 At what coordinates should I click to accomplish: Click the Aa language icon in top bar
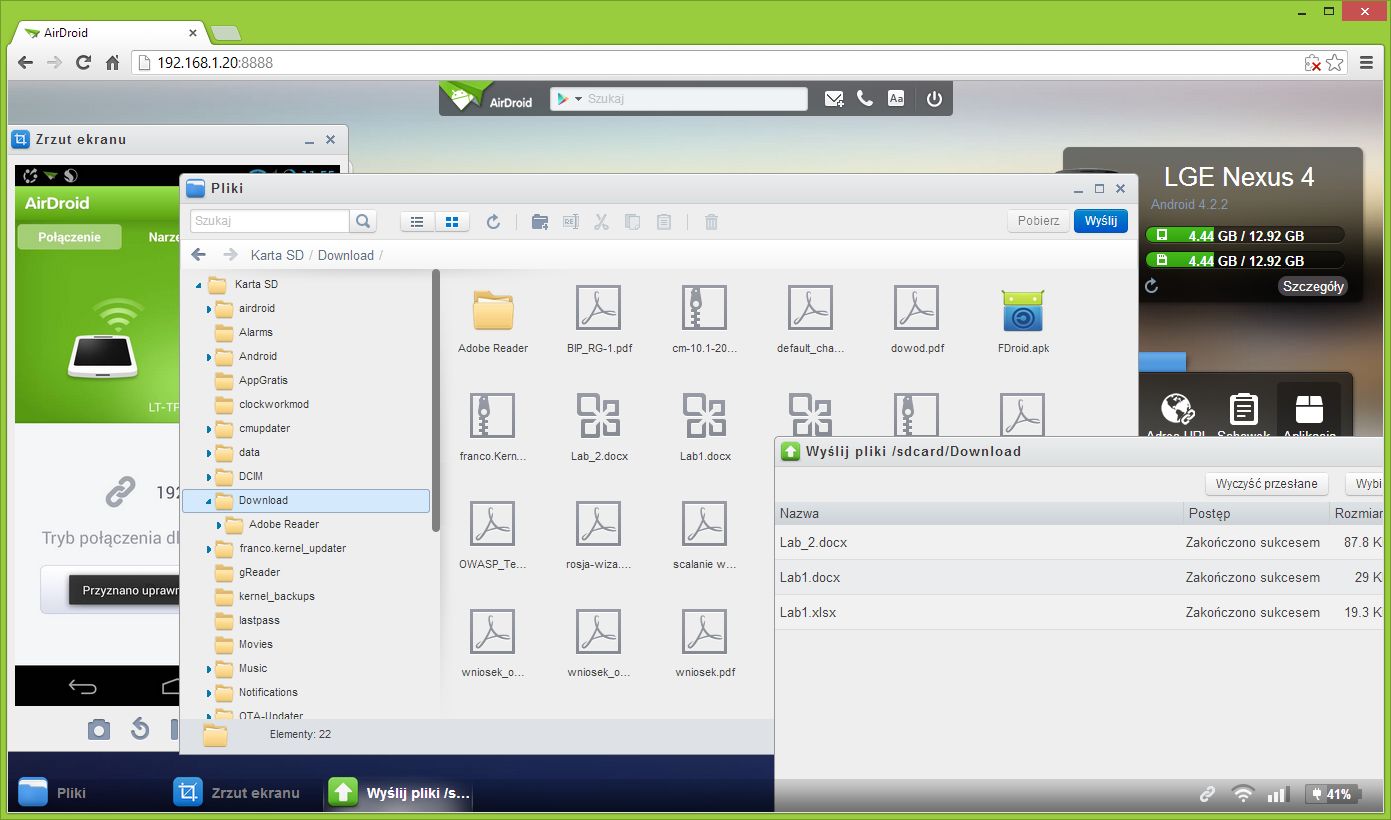pyautogui.click(x=897, y=99)
